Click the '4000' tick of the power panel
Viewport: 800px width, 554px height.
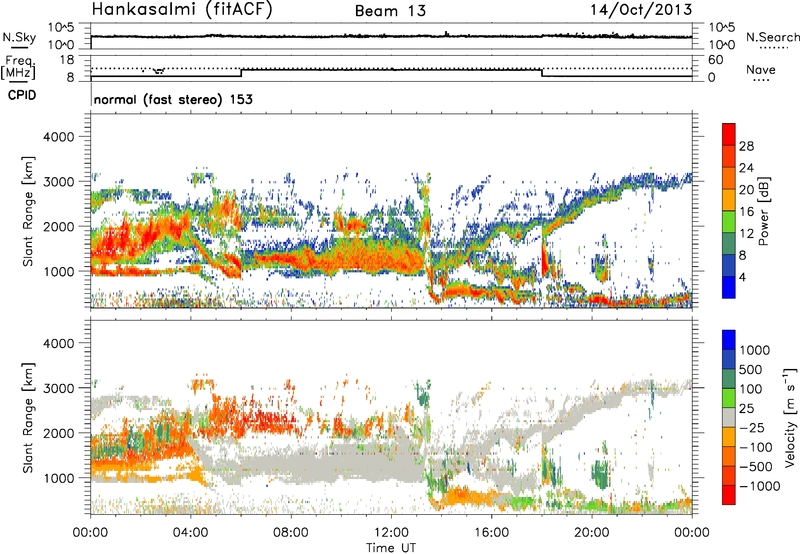[58, 137]
